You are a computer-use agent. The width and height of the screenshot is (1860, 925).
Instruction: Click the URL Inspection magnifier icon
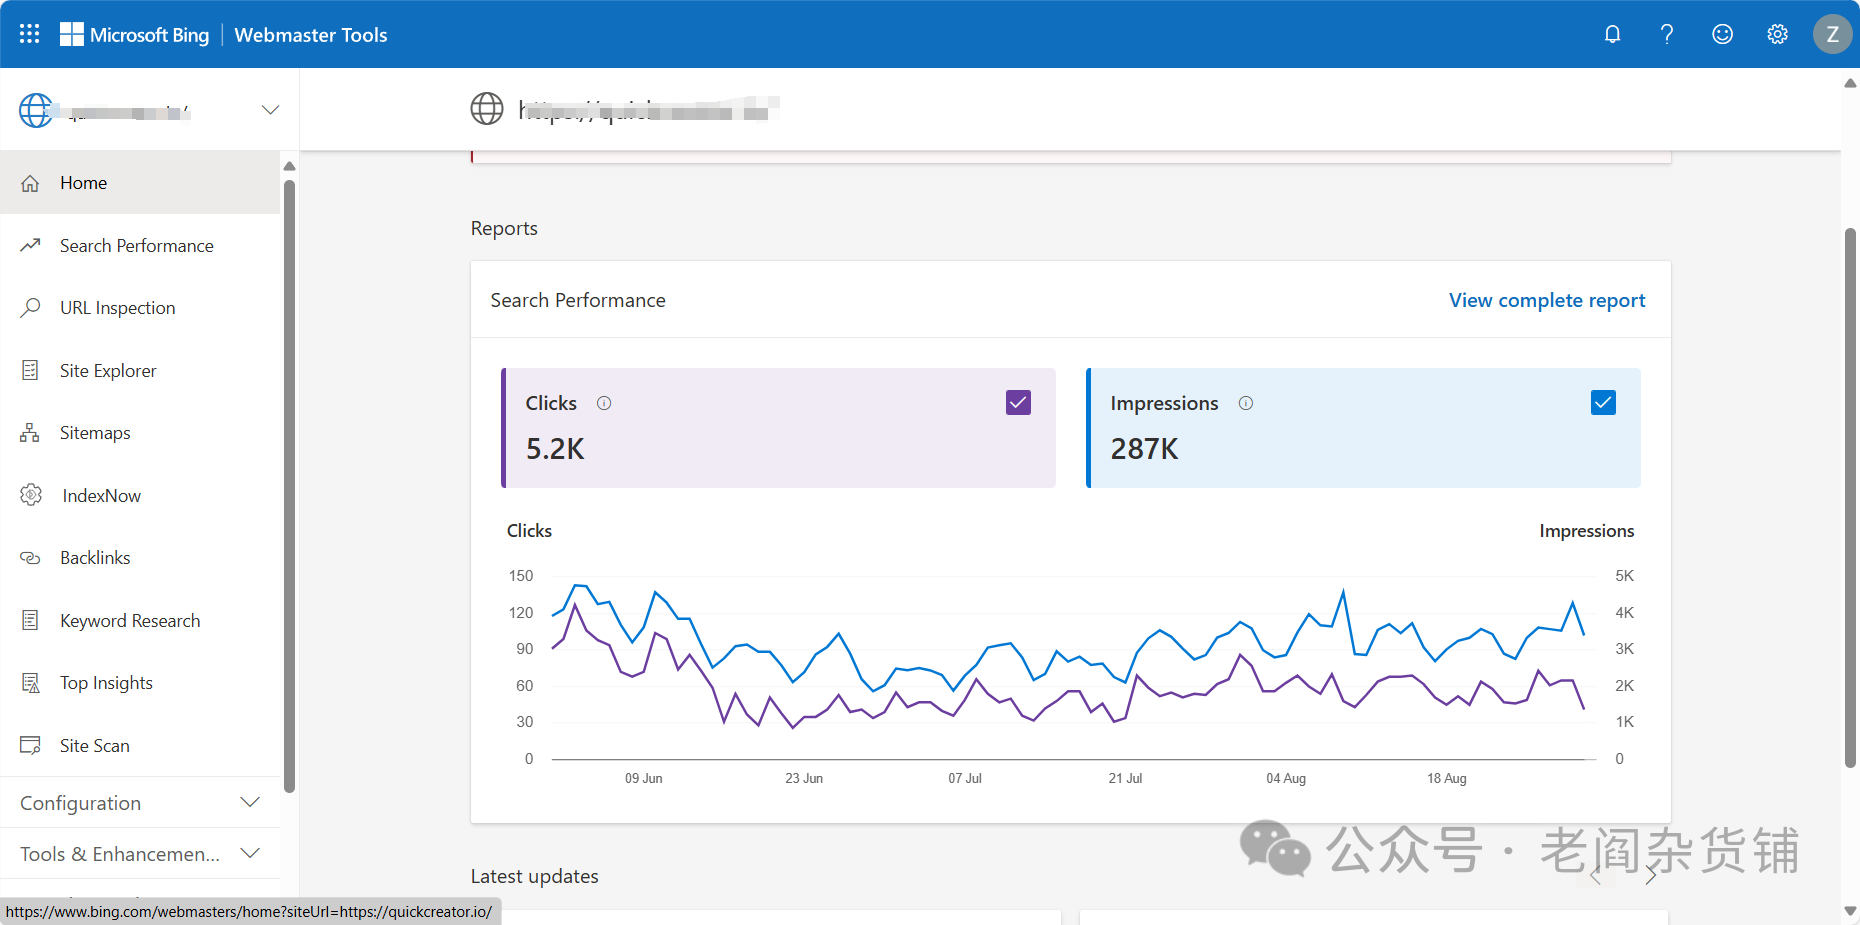[30, 307]
